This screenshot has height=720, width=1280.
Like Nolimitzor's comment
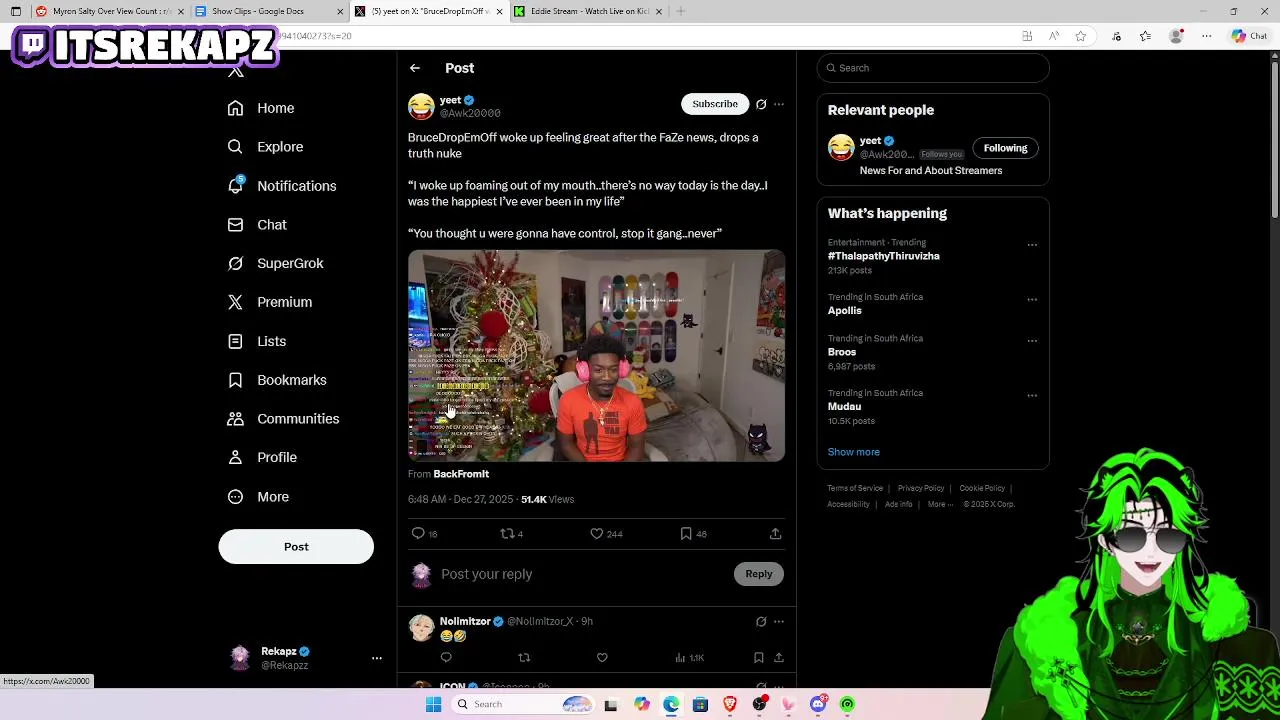602,658
